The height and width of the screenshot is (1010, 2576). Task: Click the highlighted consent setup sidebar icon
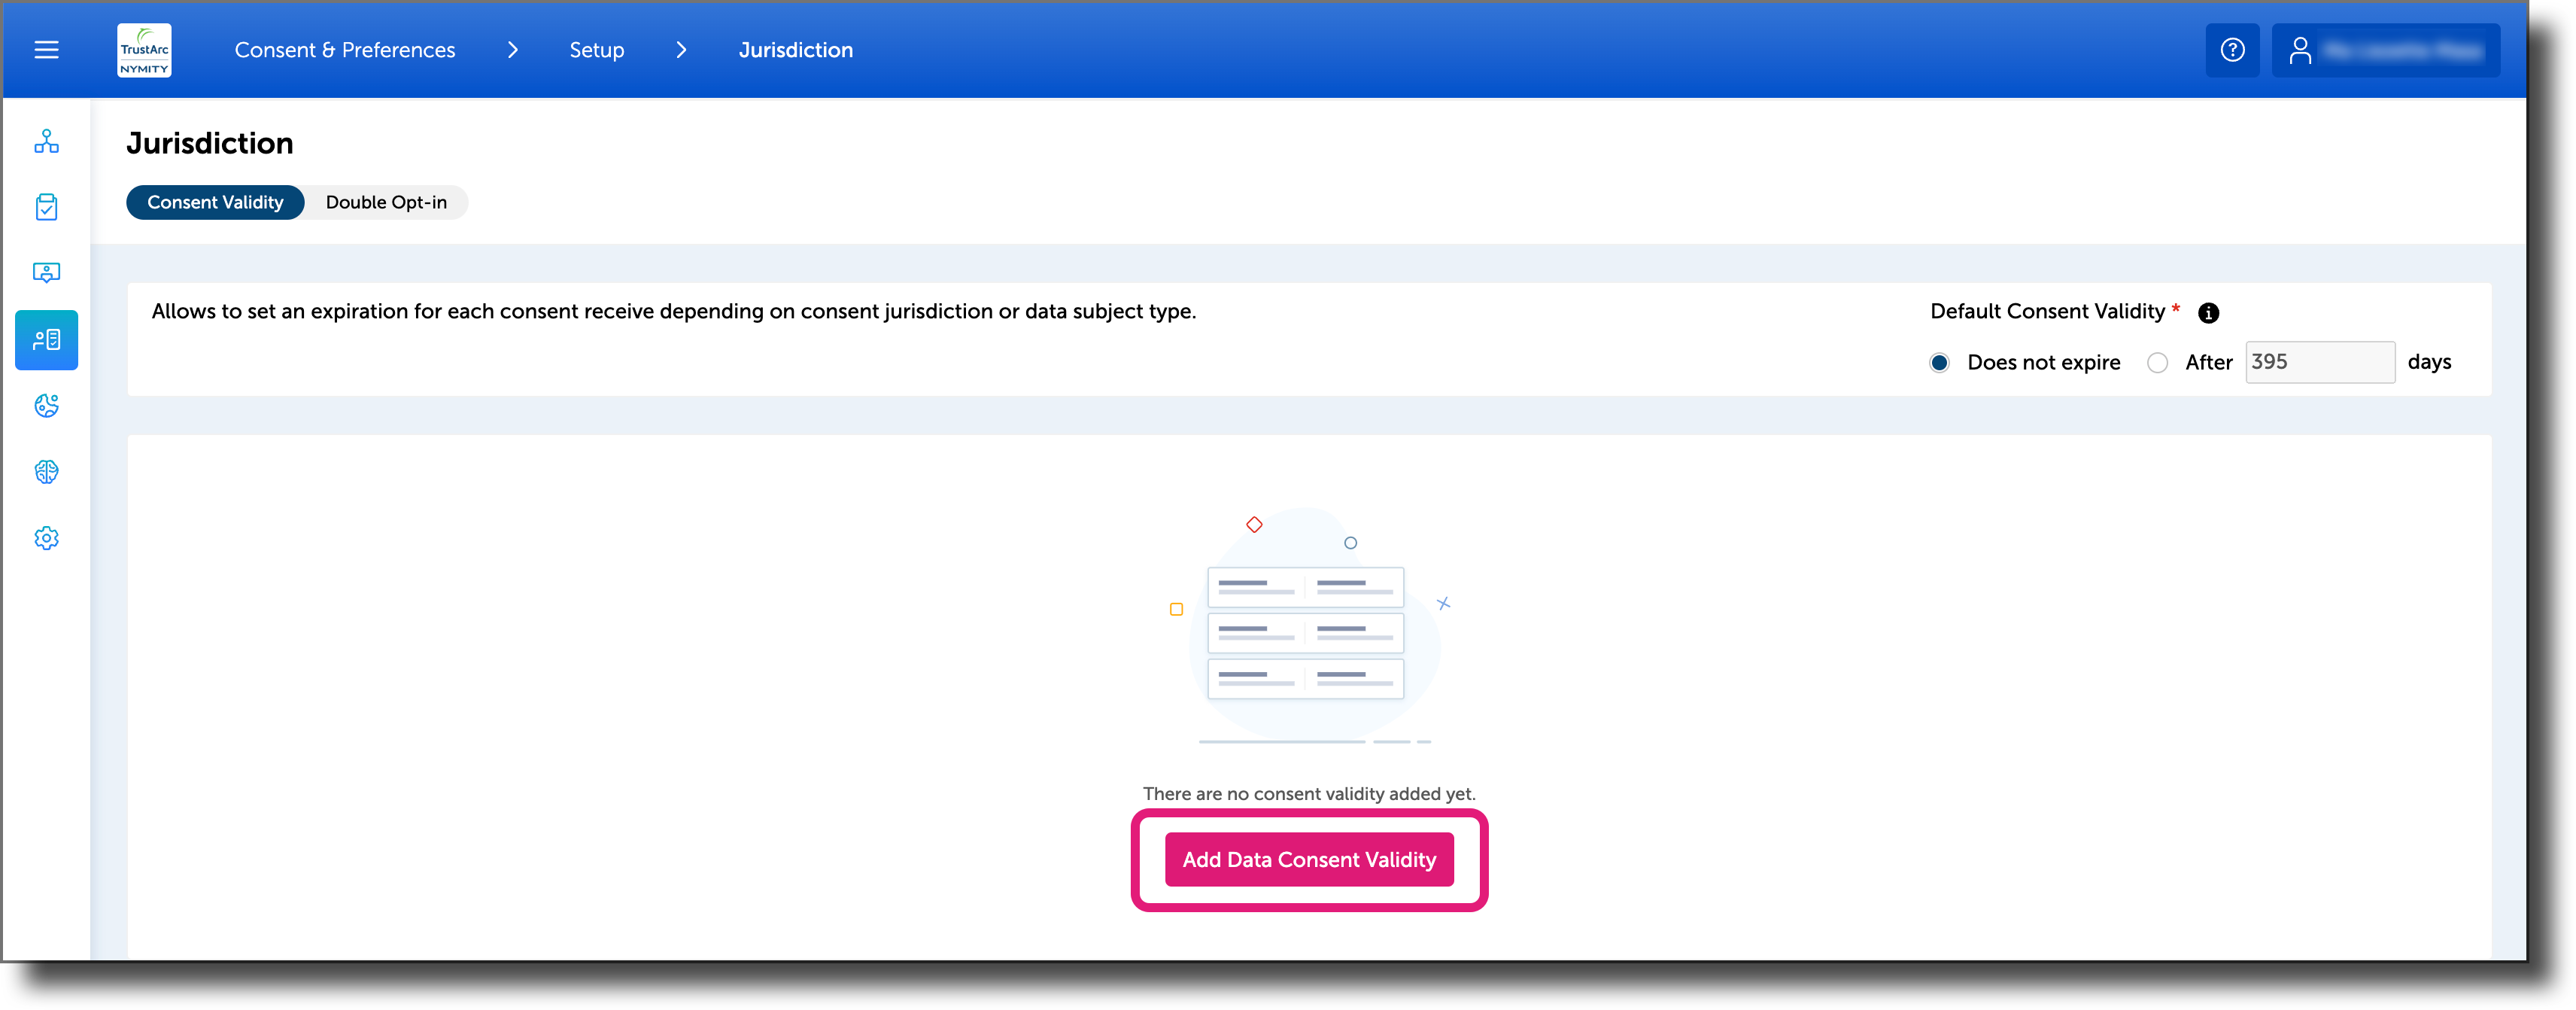point(46,339)
